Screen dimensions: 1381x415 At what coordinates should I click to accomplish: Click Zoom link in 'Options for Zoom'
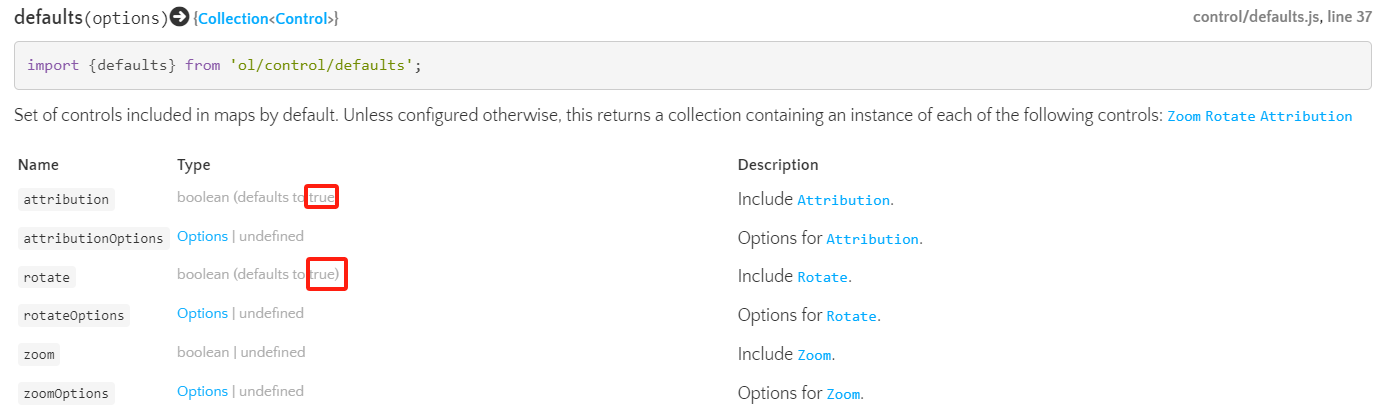pyautogui.click(x=843, y=394)
